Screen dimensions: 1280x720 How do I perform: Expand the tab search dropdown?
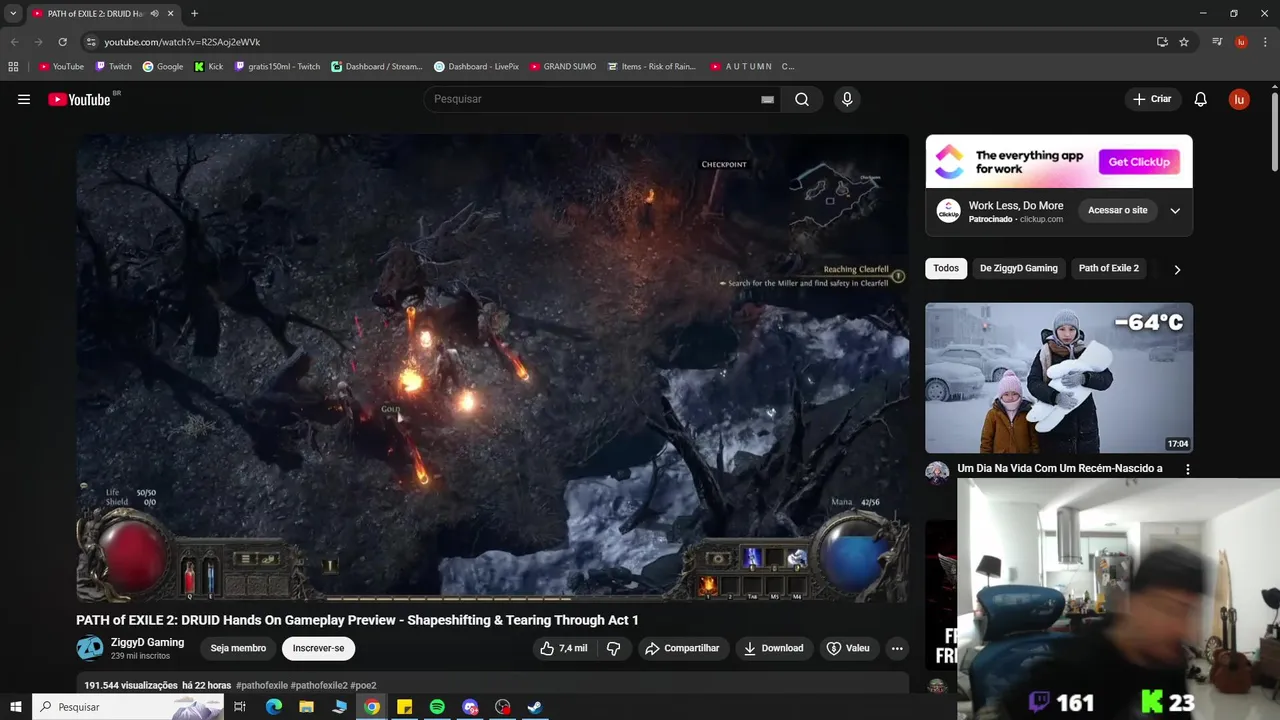(13, 13)
